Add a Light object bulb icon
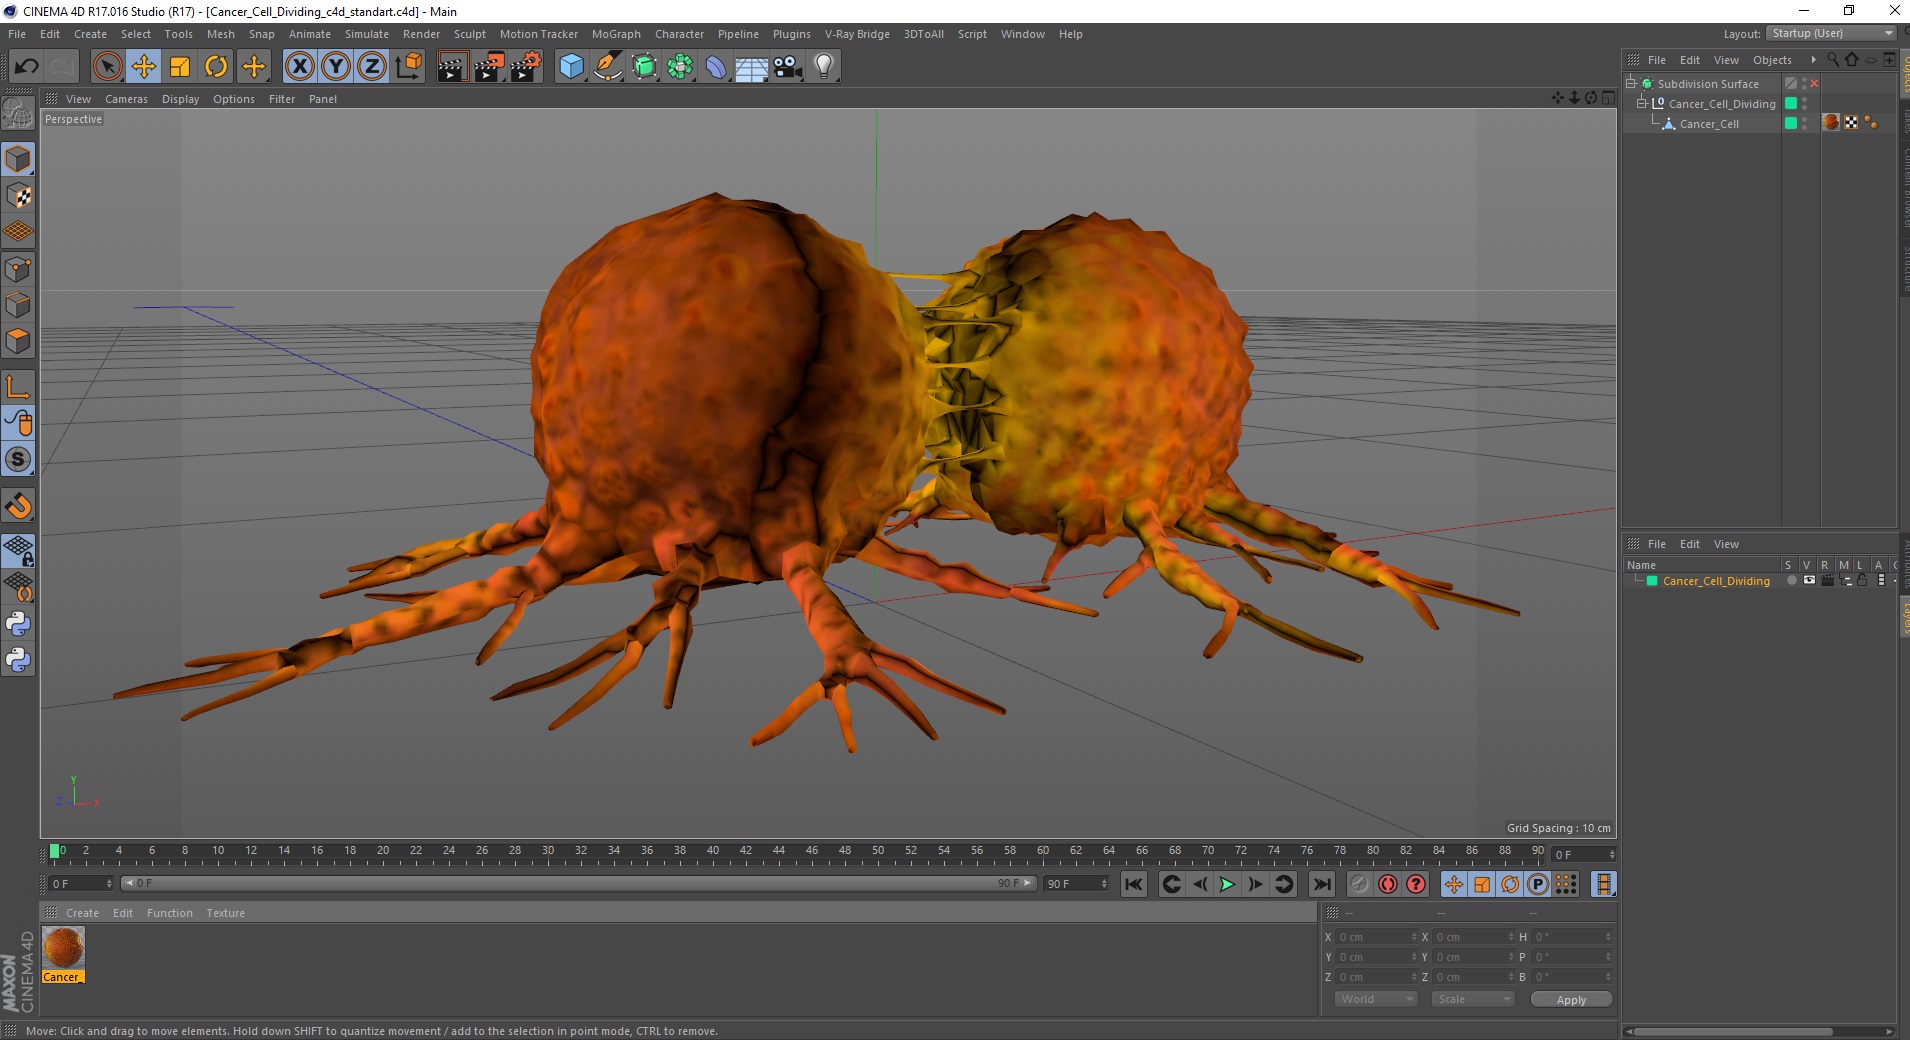The height and width of the screenshot is (1040, 1910). [824, 67]
